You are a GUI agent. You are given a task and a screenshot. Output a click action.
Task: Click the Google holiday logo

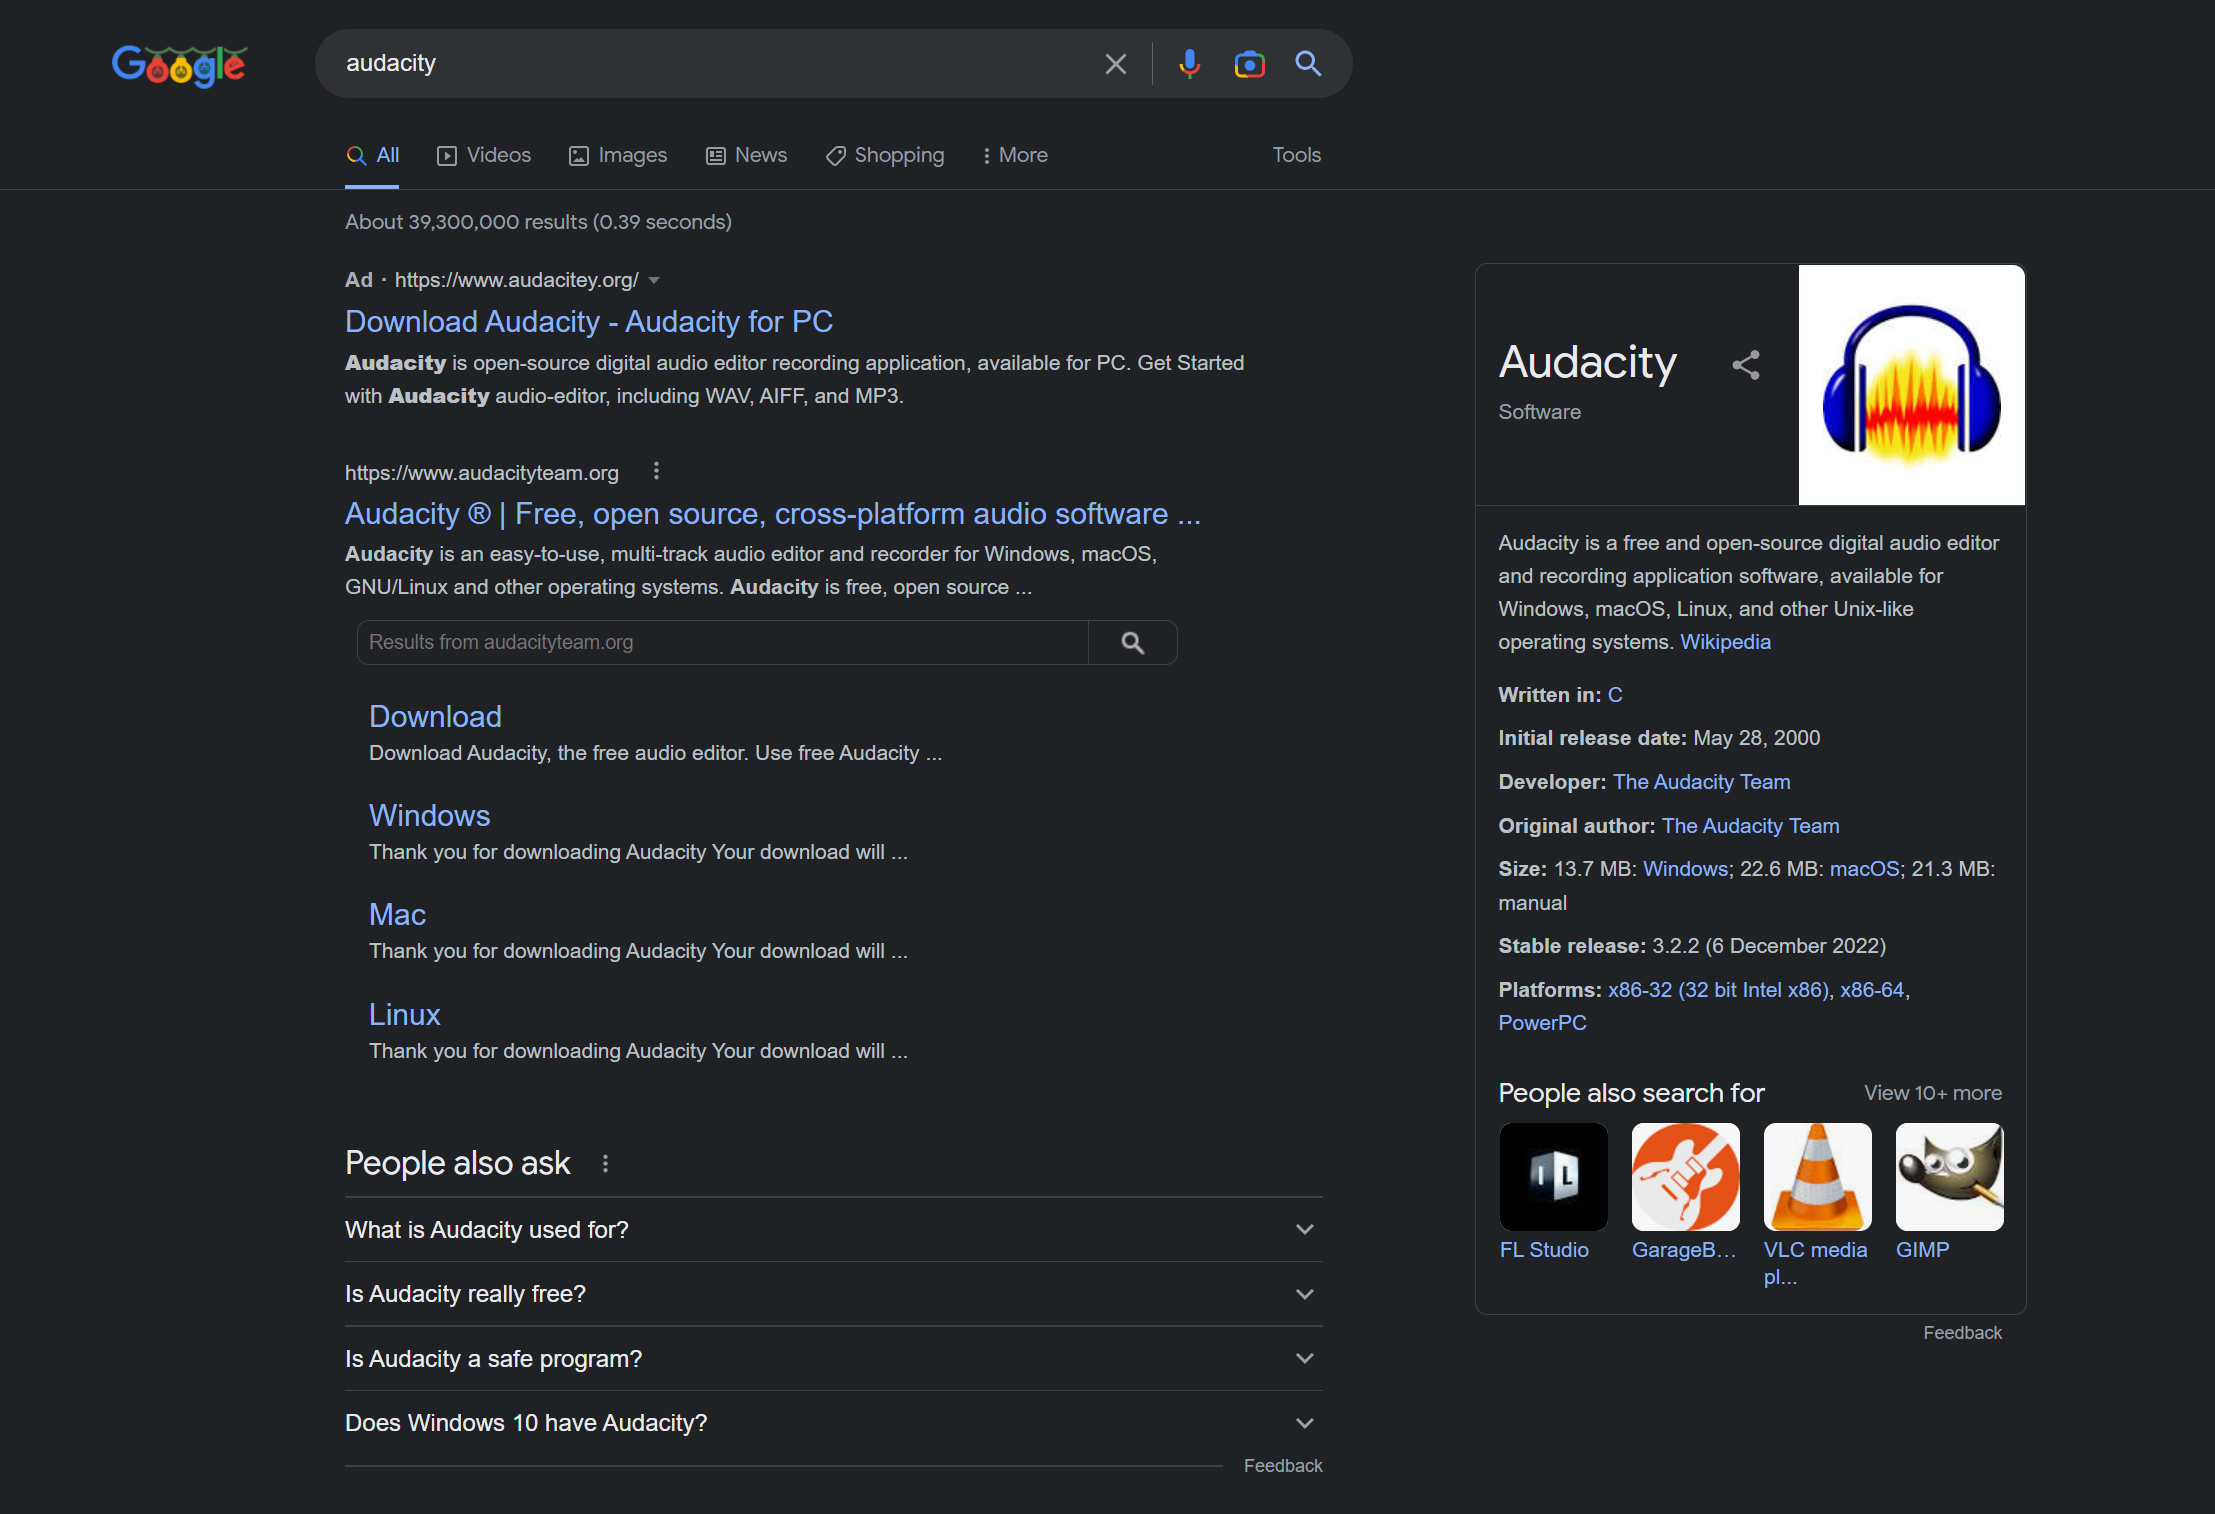[179, 66]
